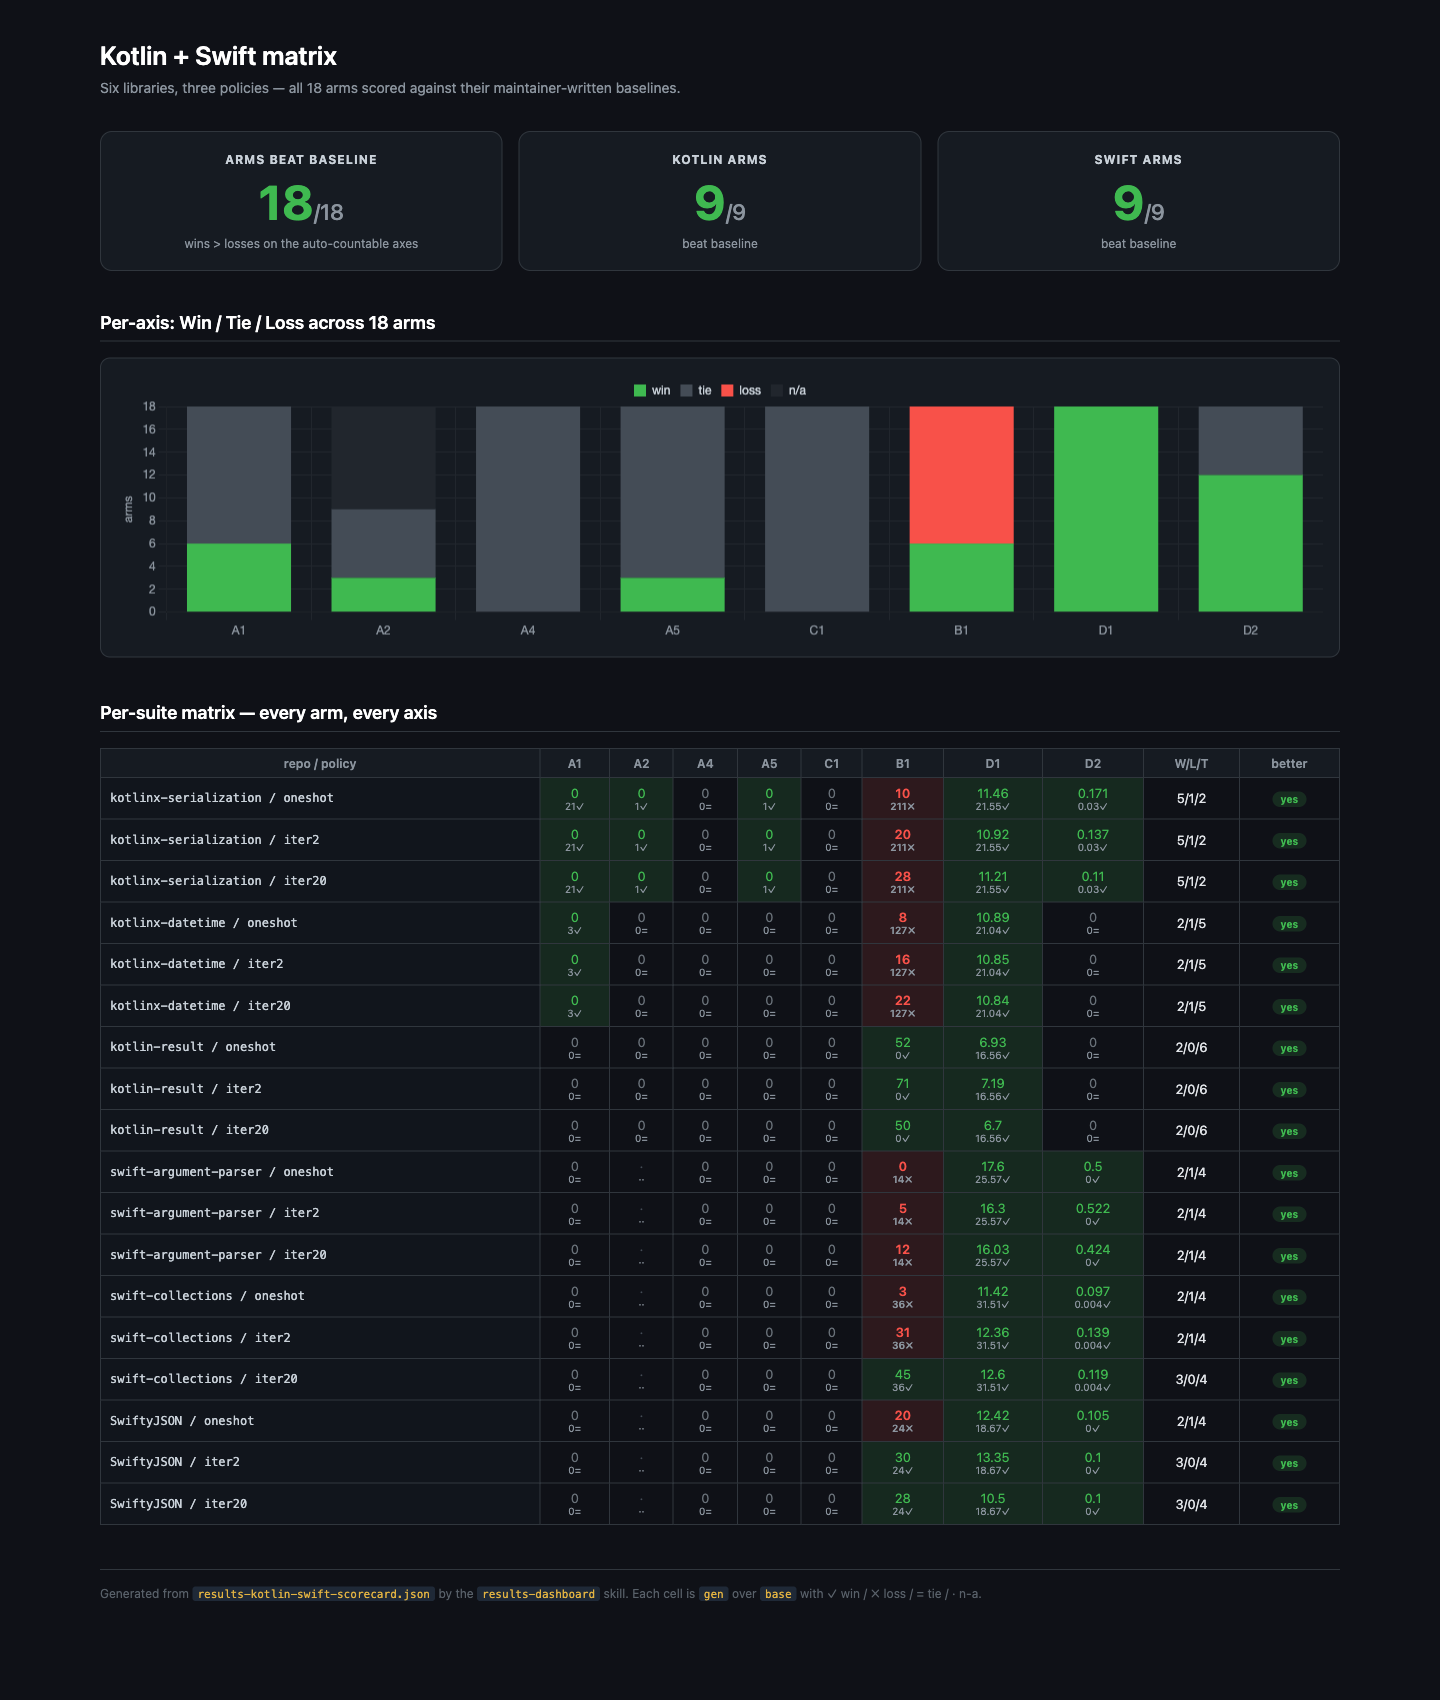This screenshot has height=1700, width=1440.
Task: Sort by the B1 table column header
Action: point(903,764)
